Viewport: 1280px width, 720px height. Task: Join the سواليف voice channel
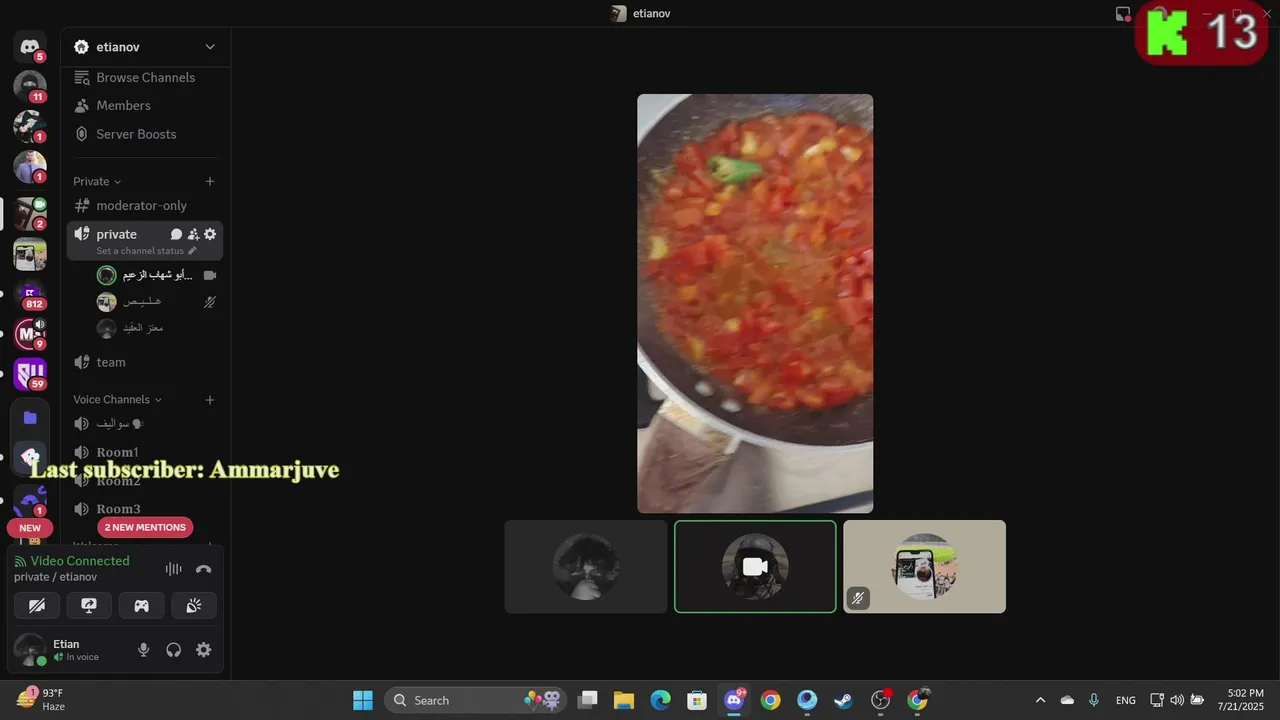[x=146, y=424]
